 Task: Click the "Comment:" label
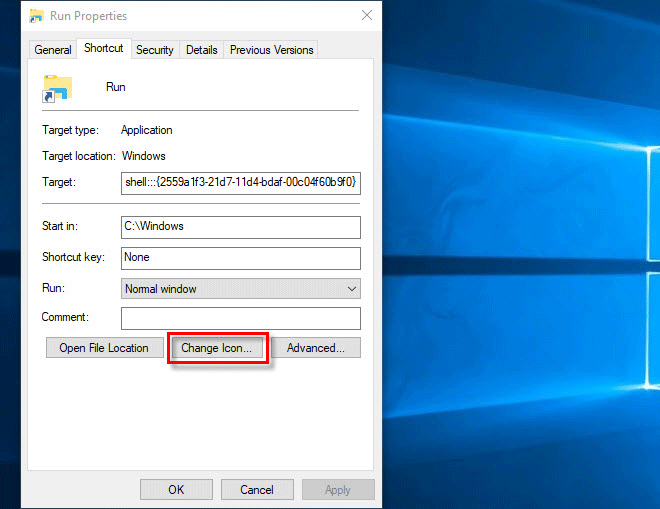(65, 317)
